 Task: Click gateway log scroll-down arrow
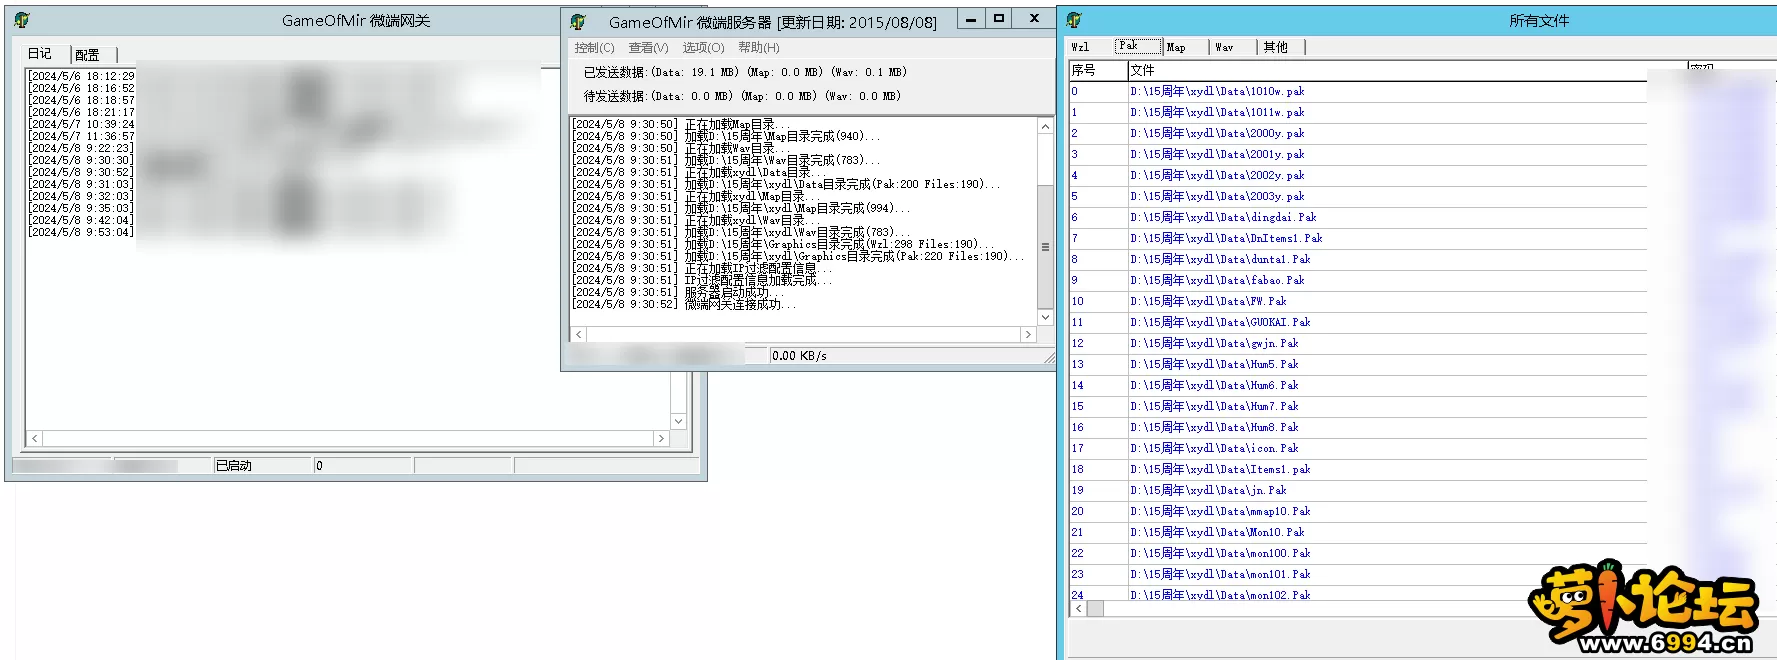(679, 421)
